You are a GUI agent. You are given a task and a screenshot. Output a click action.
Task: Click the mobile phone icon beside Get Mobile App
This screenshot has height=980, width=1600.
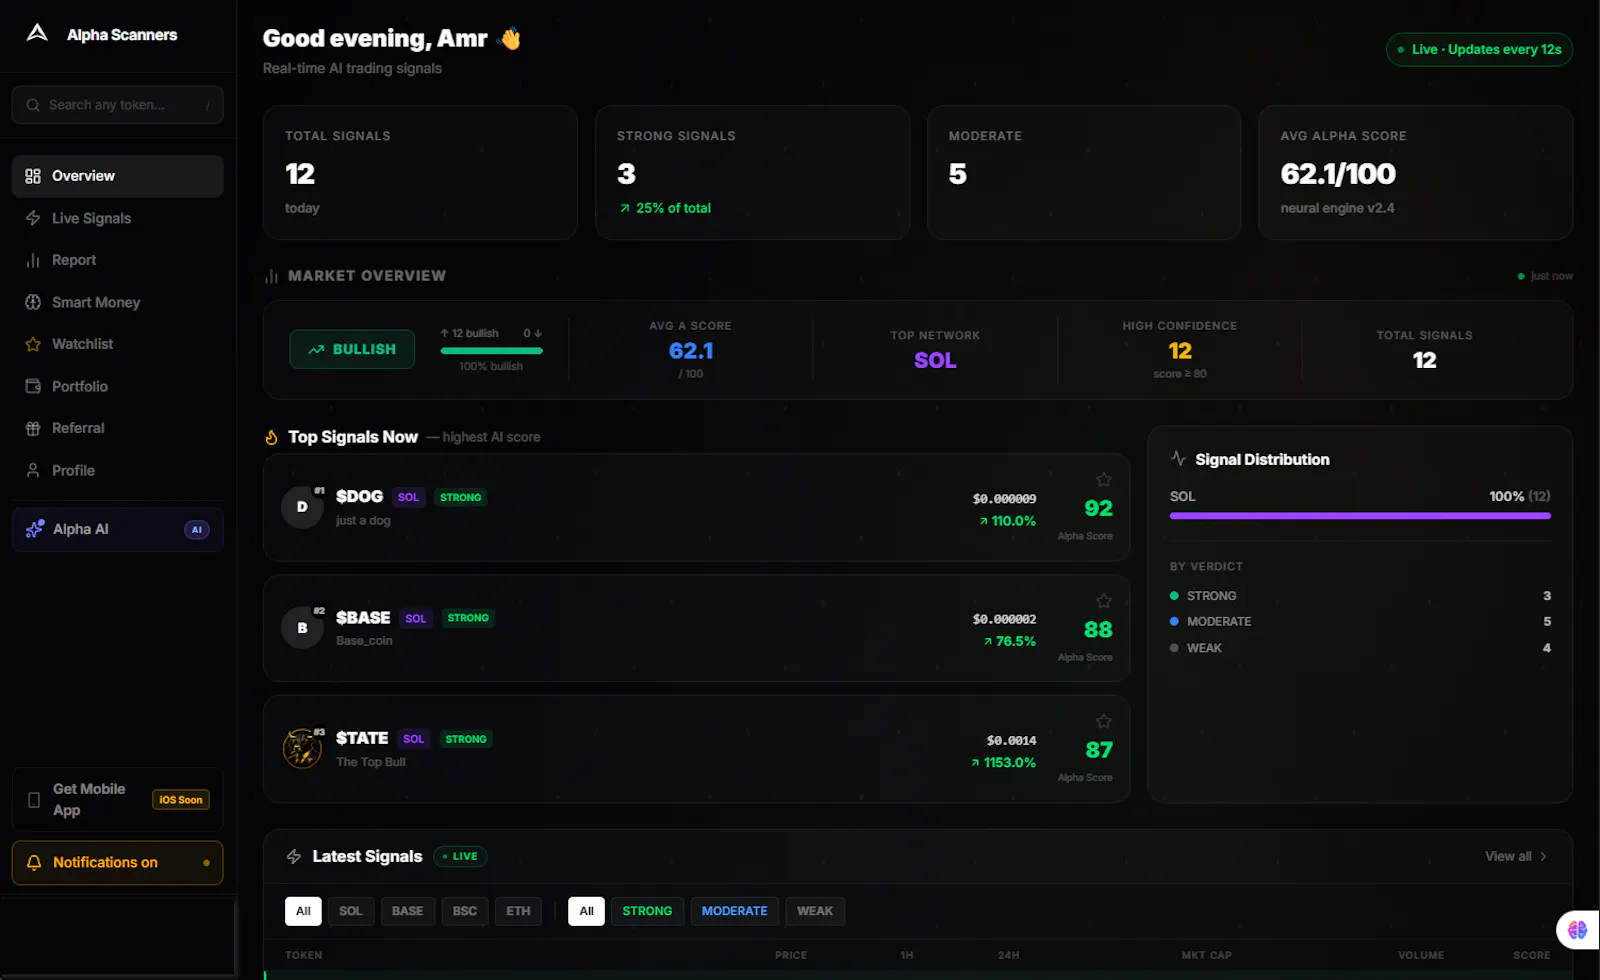[x=34, y=800]
